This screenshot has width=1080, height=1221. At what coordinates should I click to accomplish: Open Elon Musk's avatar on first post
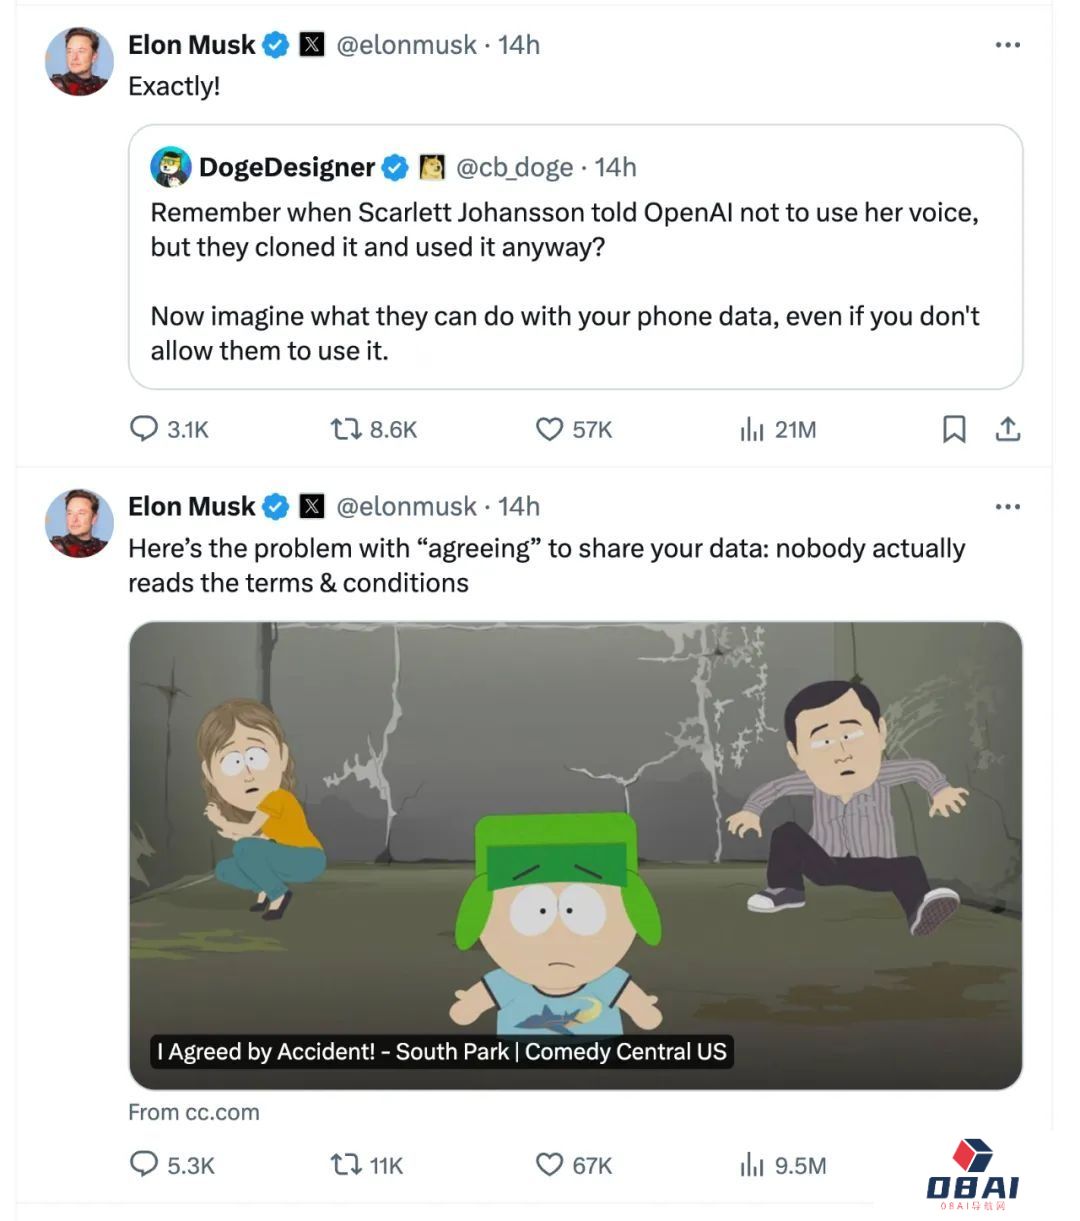pos(80,62)
